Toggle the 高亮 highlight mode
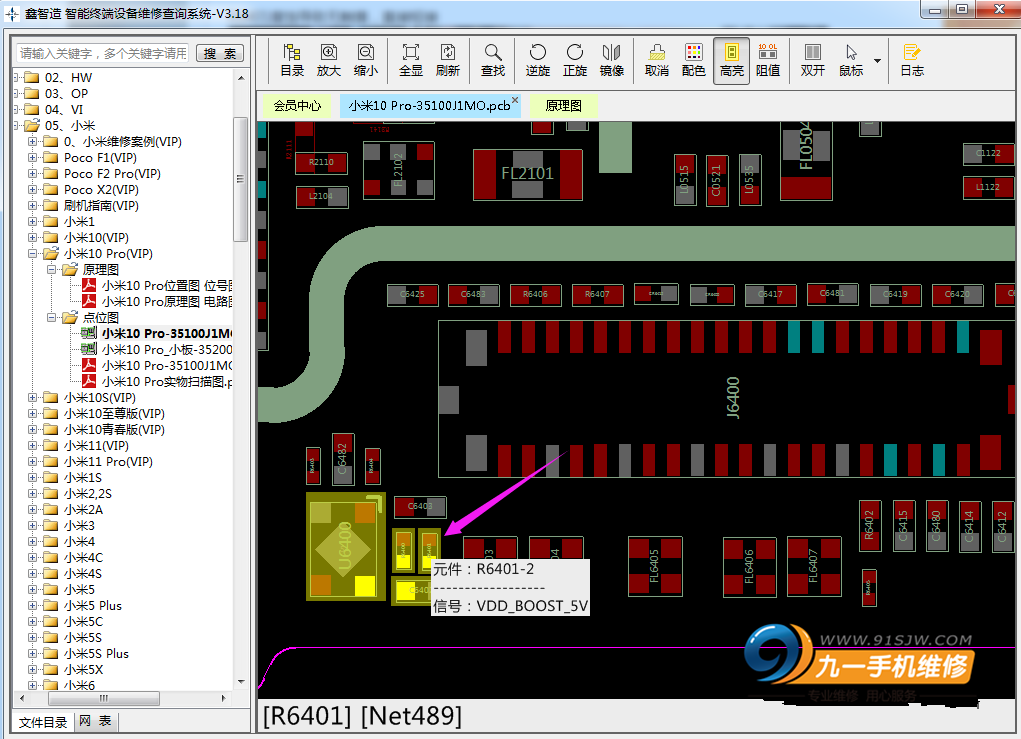Viewport: 1021px width, 739px height. coord(731,61)
